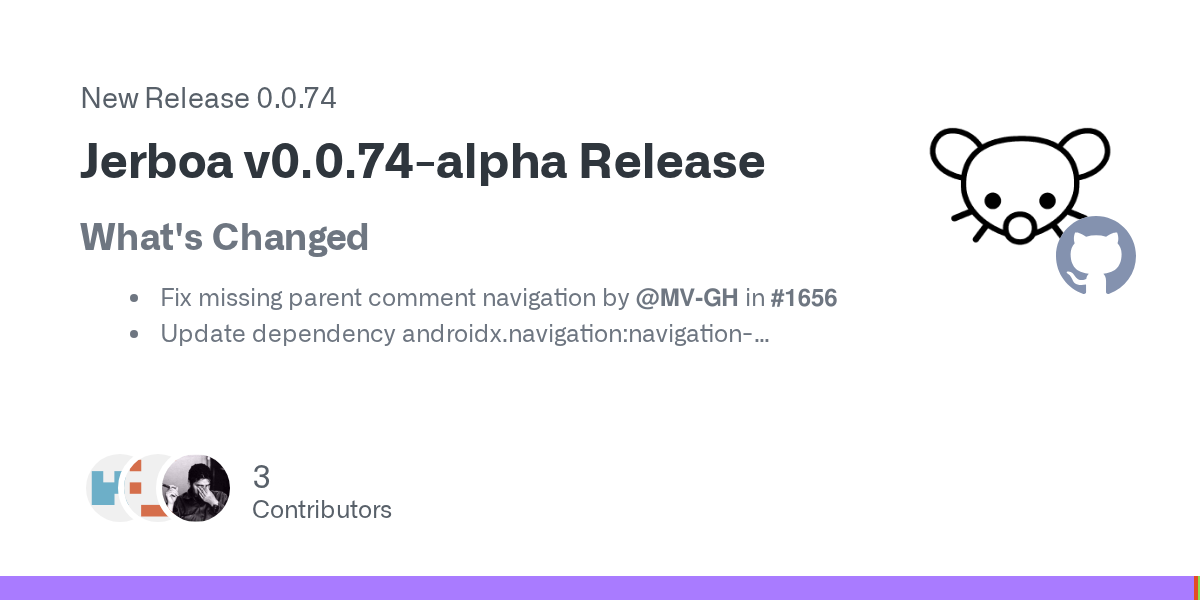Click the truncation ellipsis after "navigation-"
Image resolution: width=1200 pixels, height=600 pixels.
762,336
